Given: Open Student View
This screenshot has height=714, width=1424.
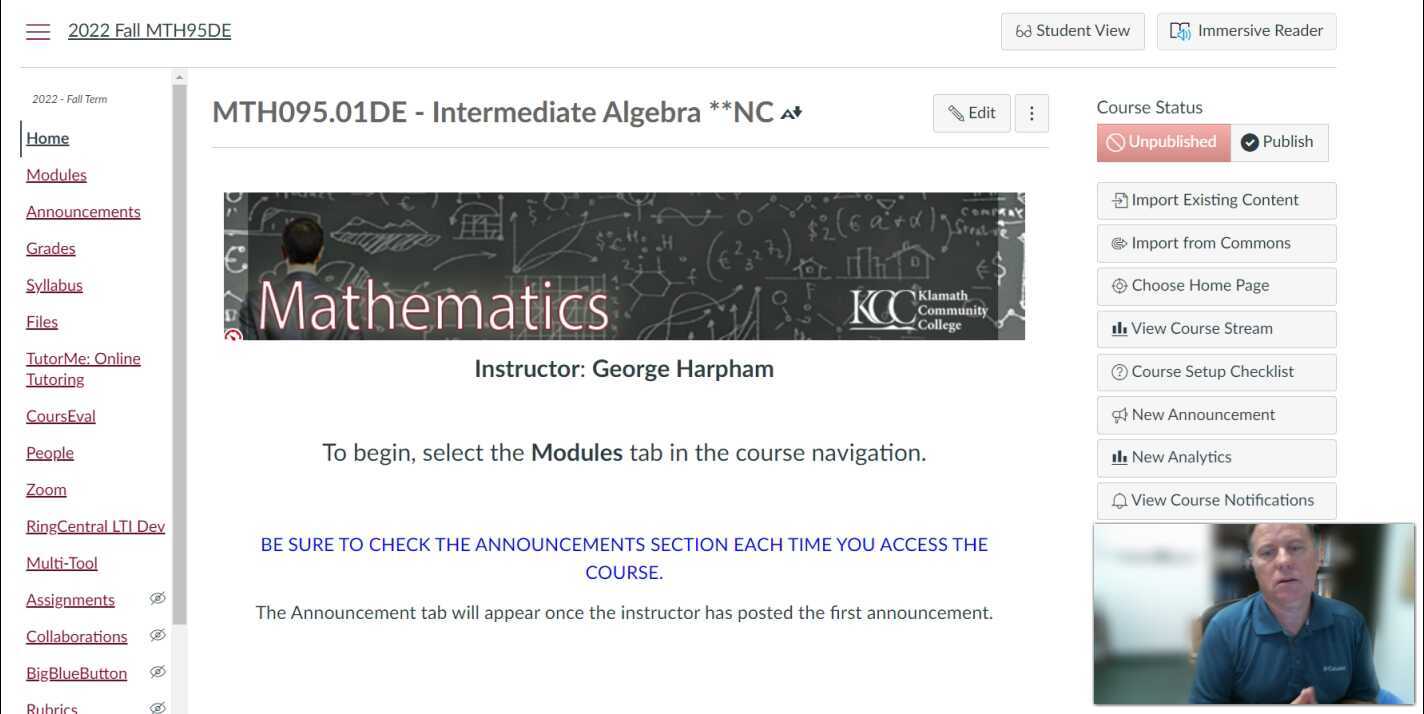Looking at the screenshot, I should click(x=1072, y=31).
